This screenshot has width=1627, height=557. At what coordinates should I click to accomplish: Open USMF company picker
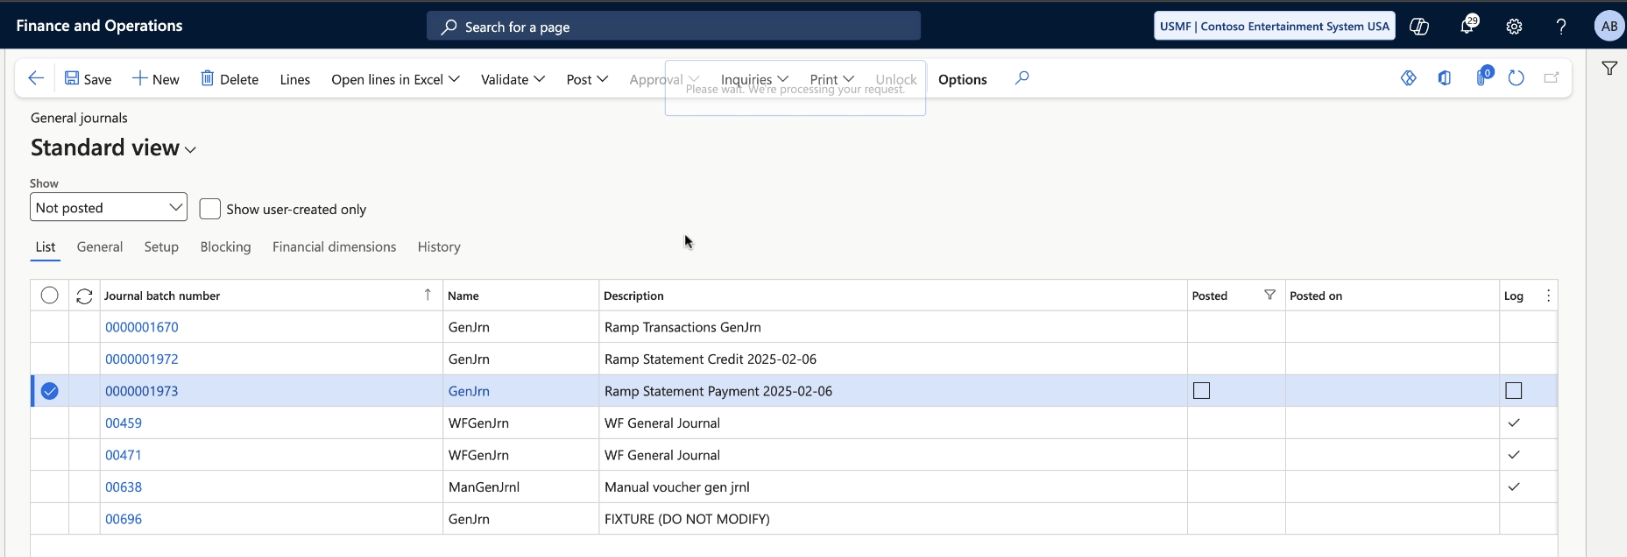pos(1275,26)
